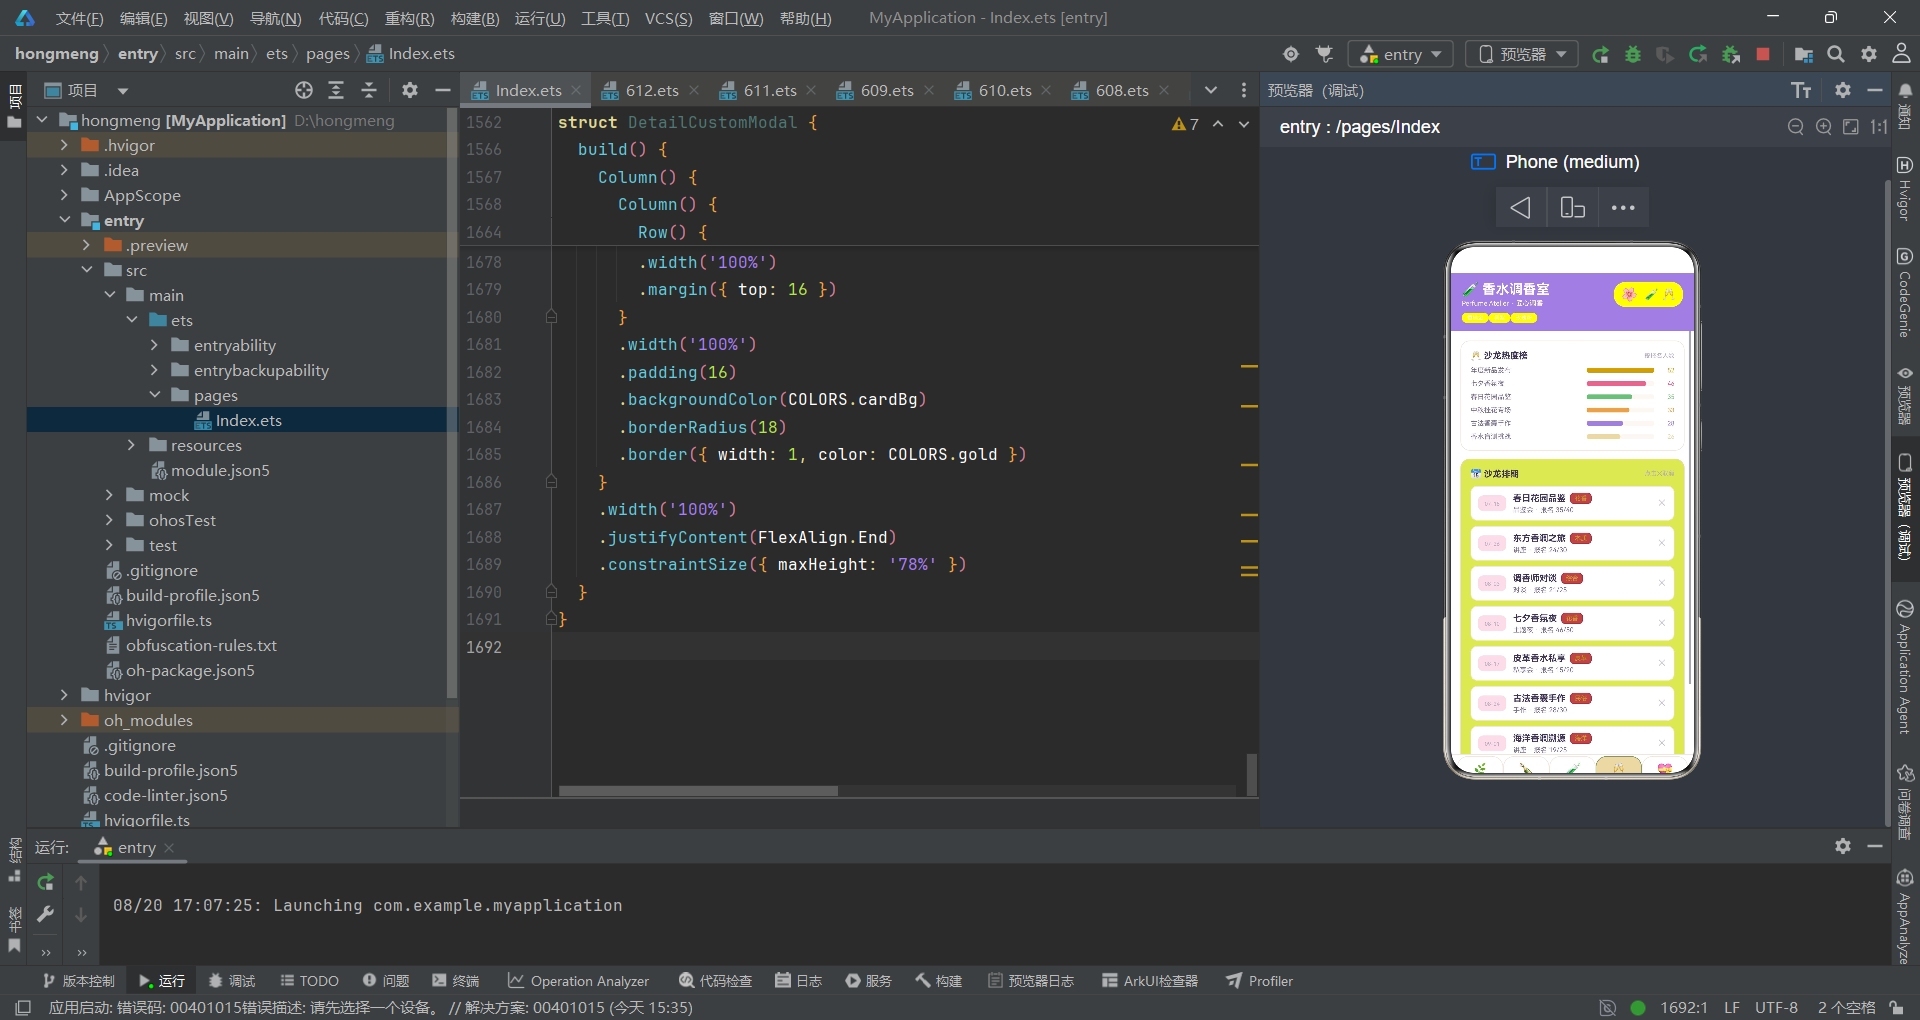1920x1020 pixels.
Task: Open Run panel wrench settings
Action: pyautogui.click(x=46, y=914)
